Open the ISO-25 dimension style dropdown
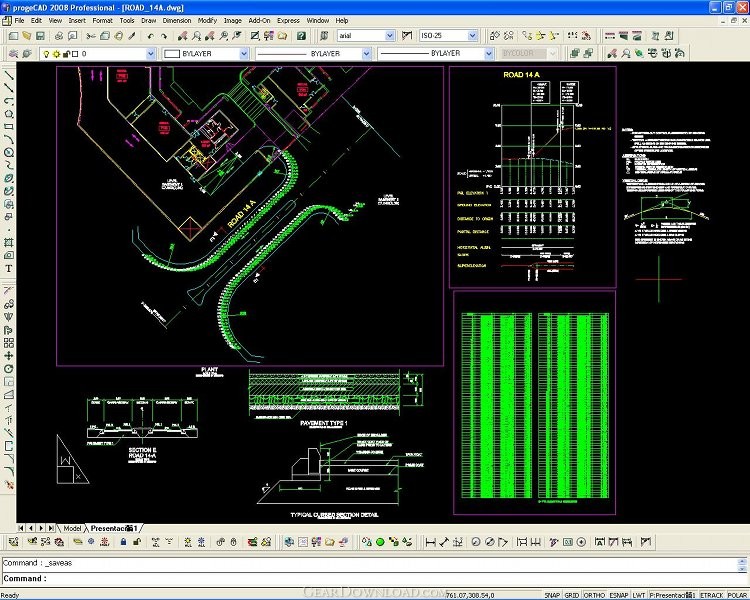750x600 pixels. (x=473, y=36)
